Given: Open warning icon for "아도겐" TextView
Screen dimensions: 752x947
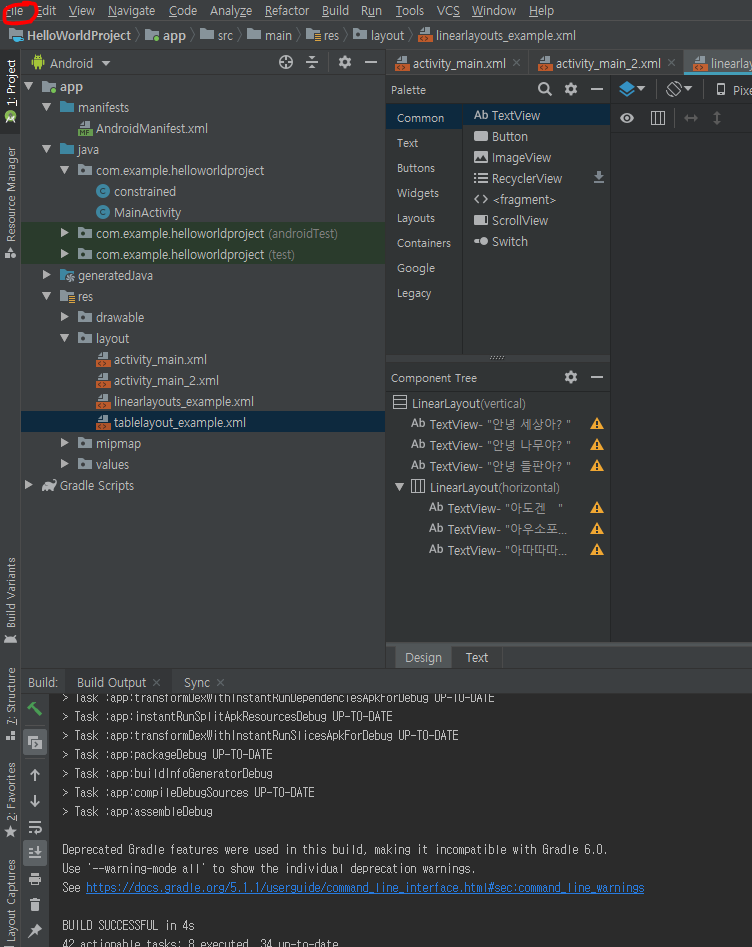Looking at the screenshot, I should [x=597, y=508].
